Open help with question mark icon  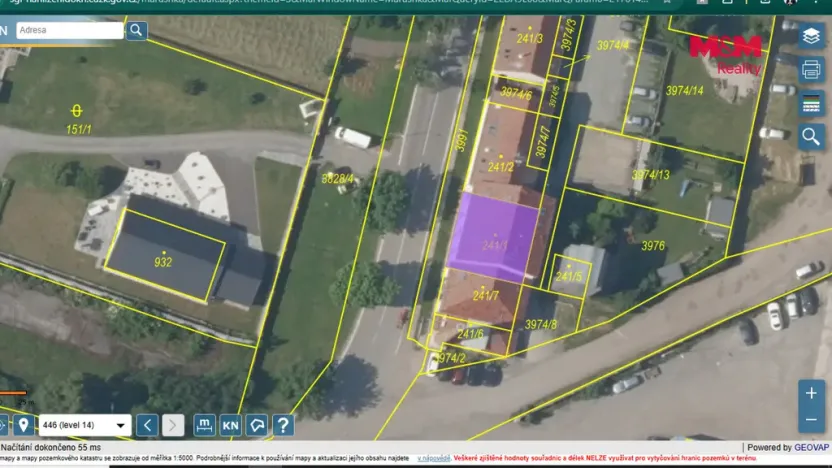coord(283,425)
